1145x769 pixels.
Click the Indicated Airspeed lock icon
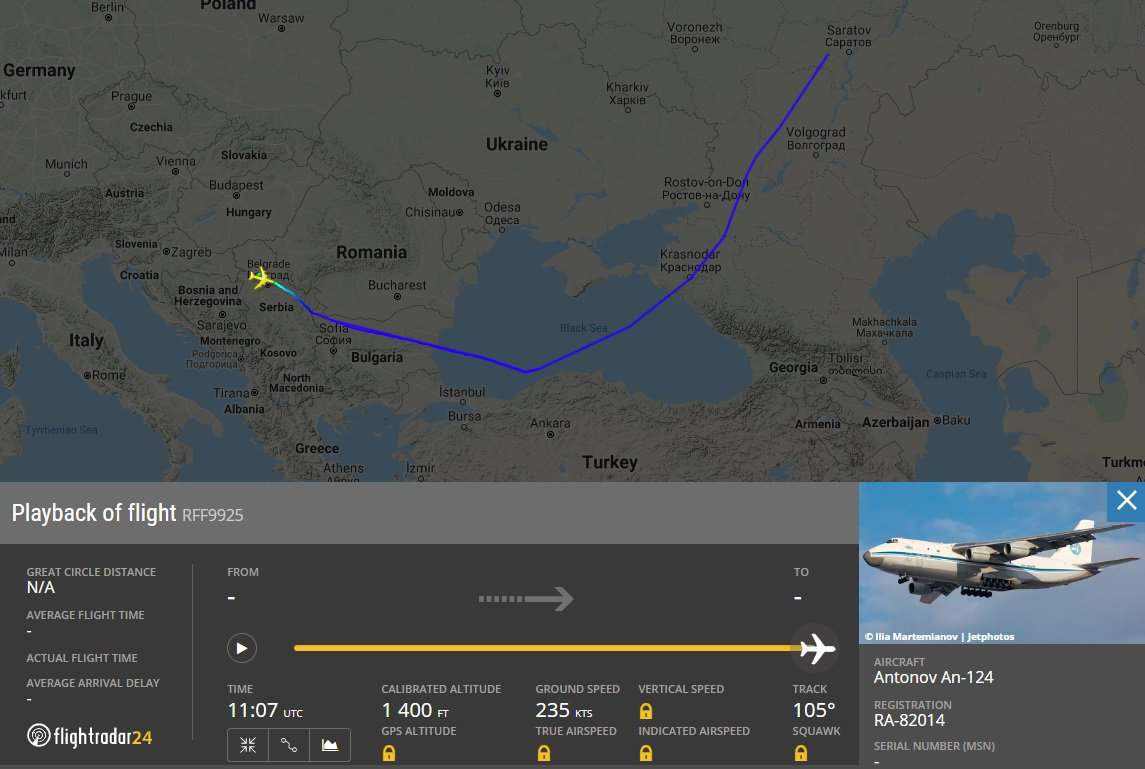click(646, 753)
